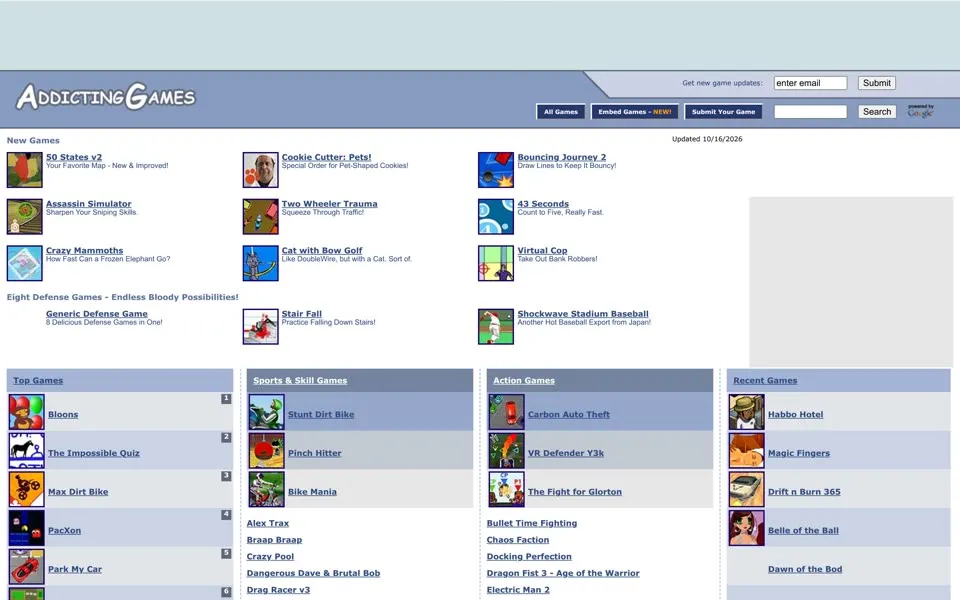Image resolution: width=960 pixels, height=600 pixels.
Task: Open Dragon Fist 3 - Age of the Warrior
Action: tap(563, 573)
